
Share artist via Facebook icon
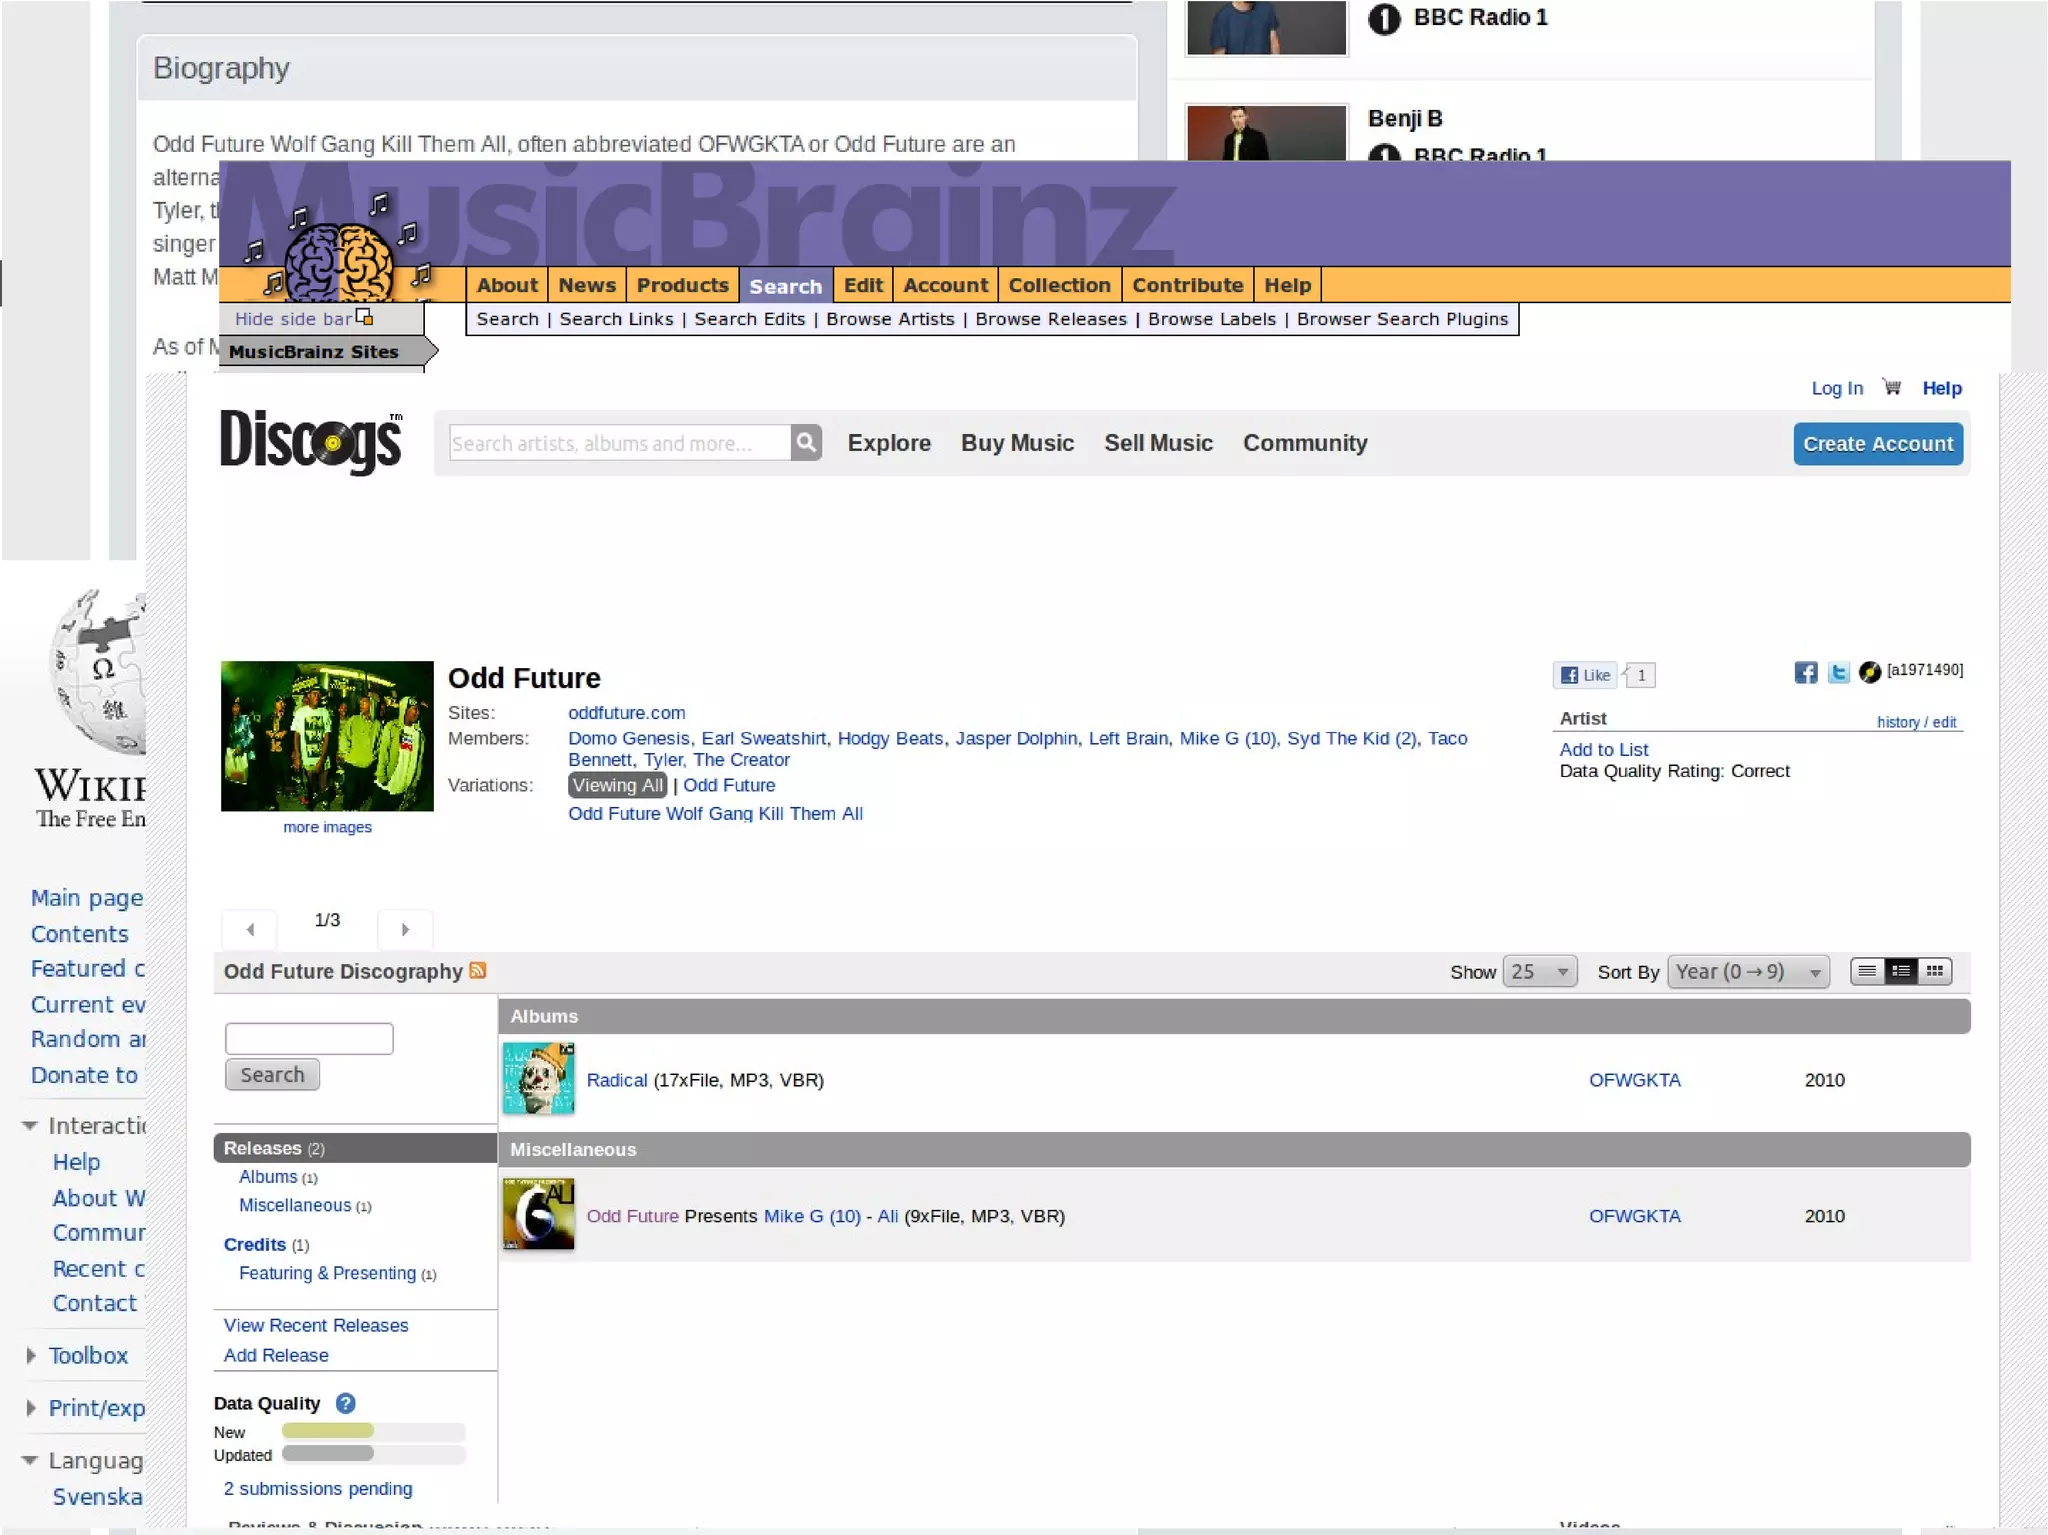[x=1805, y=672]
